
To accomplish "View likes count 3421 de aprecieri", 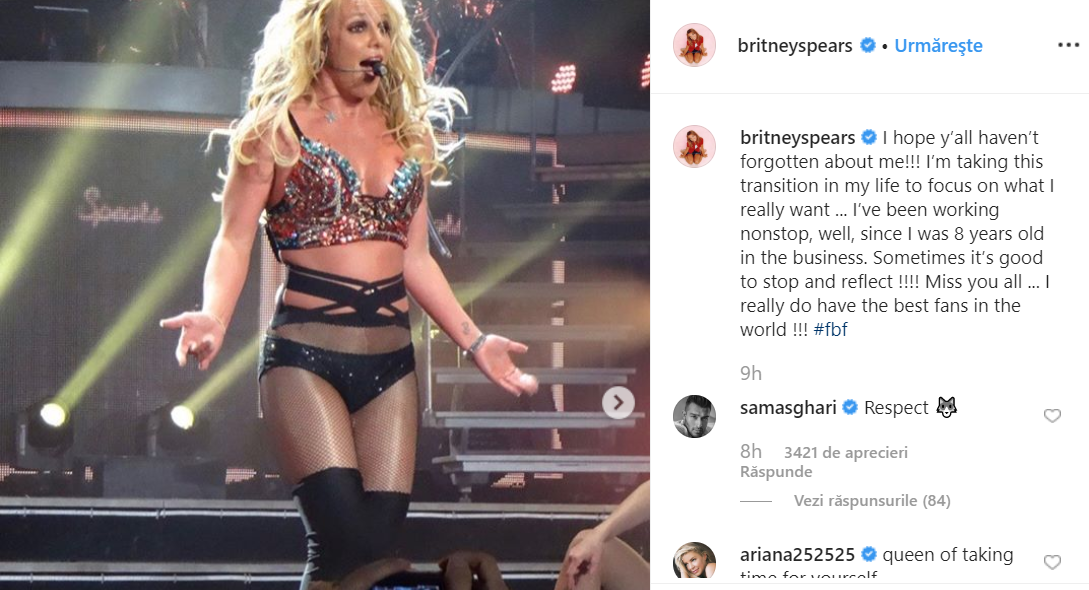I will 846,453.
